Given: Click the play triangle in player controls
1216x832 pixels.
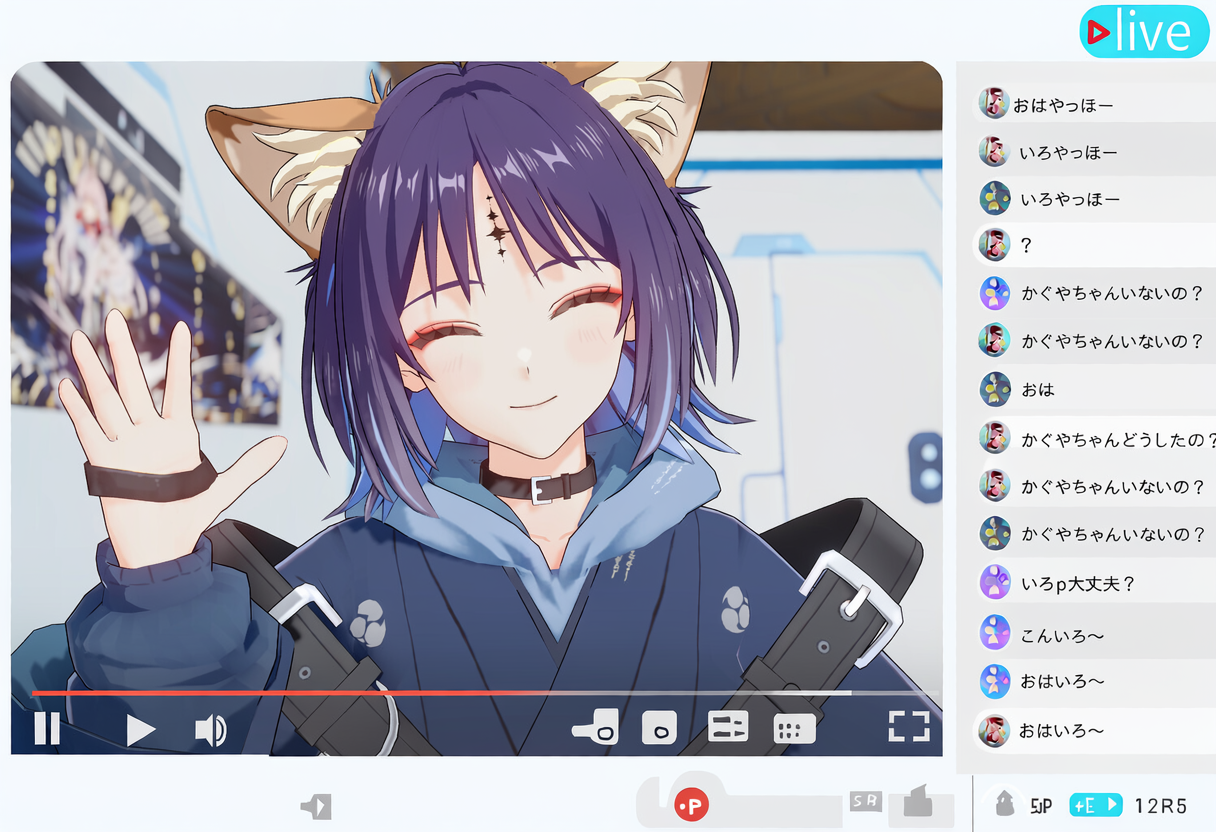Looking at the screenshot, I should coord(141,730).
